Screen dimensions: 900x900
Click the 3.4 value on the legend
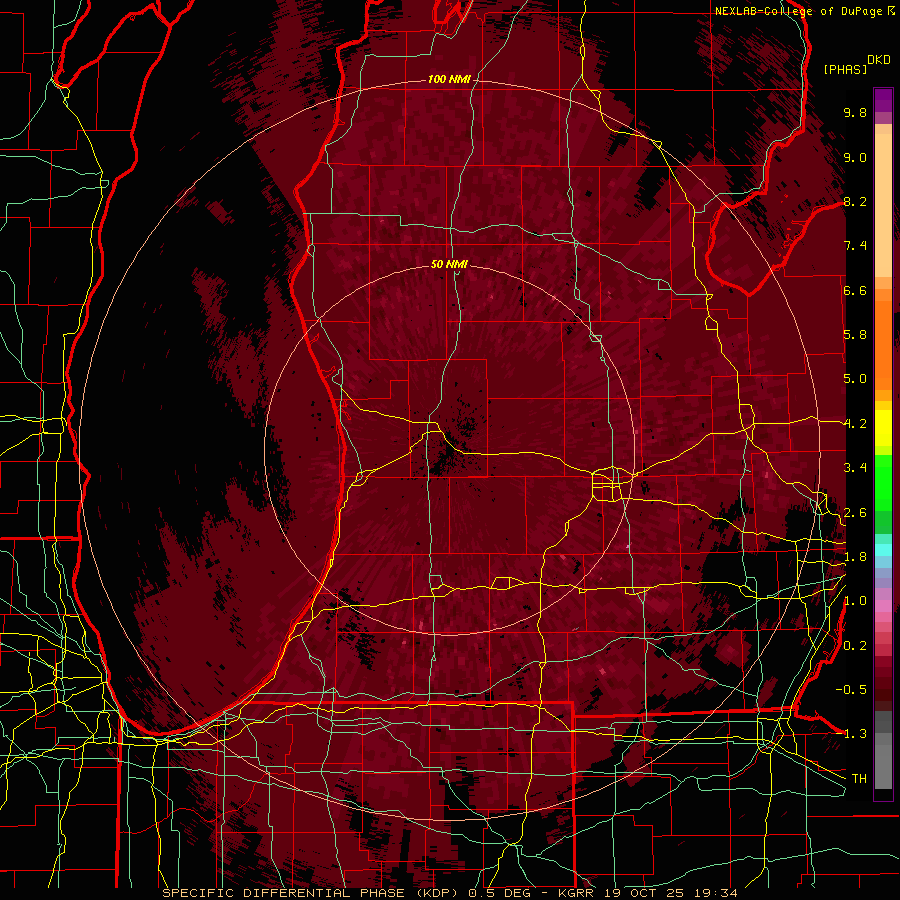[855, 468]
